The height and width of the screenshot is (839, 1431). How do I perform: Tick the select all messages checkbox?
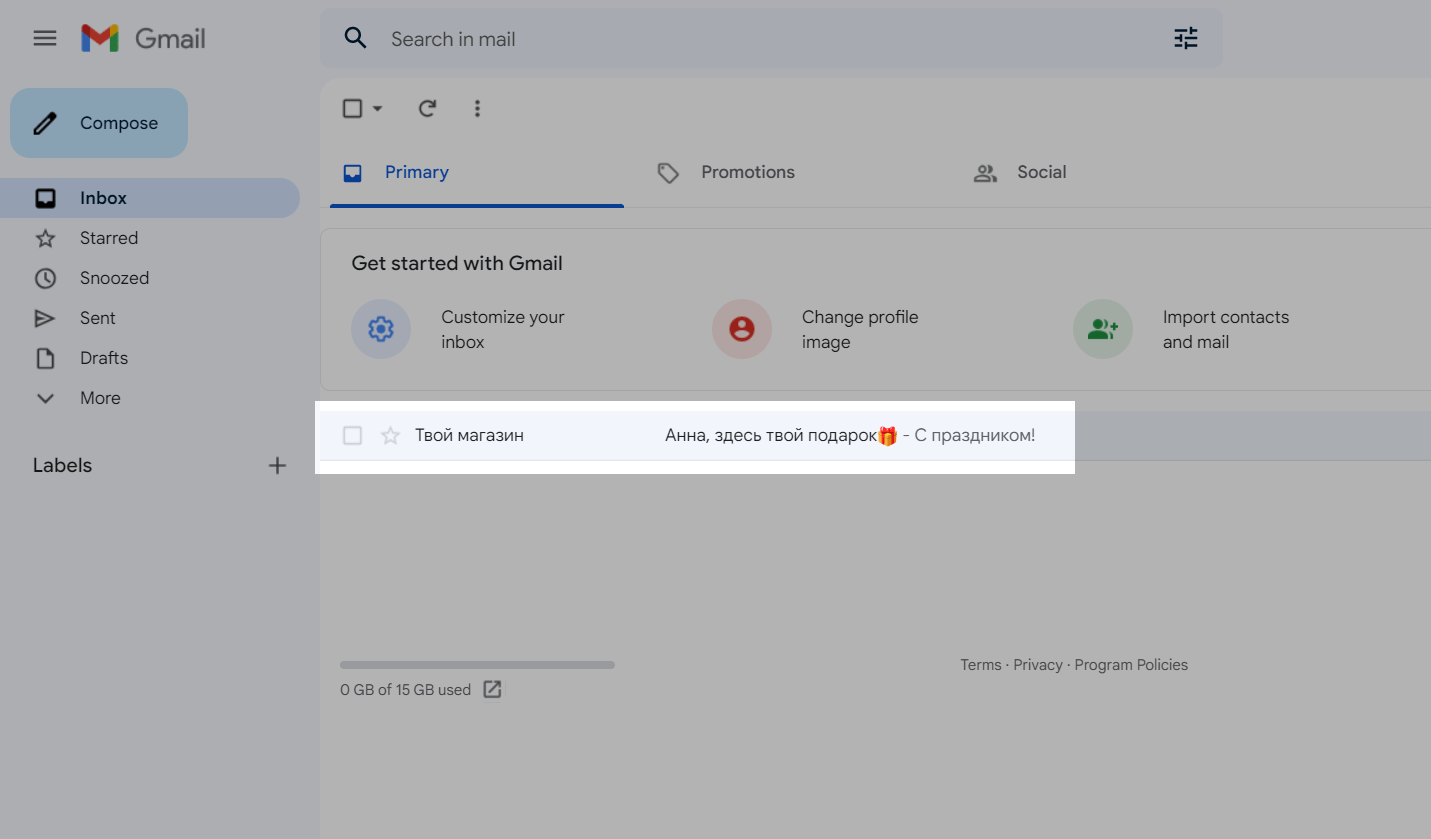click(352, 108)
